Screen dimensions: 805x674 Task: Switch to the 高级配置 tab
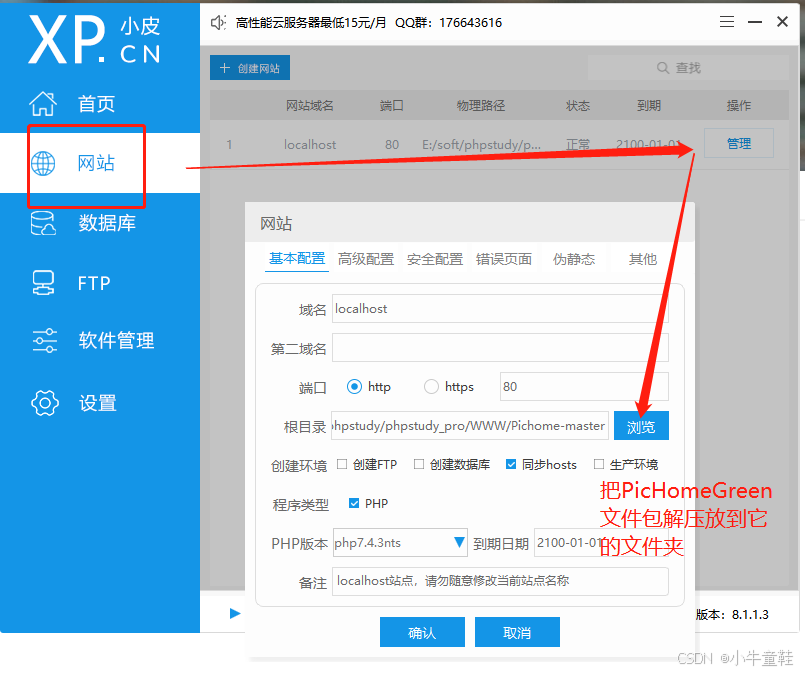pyautogui.click(x=366, y=259)
